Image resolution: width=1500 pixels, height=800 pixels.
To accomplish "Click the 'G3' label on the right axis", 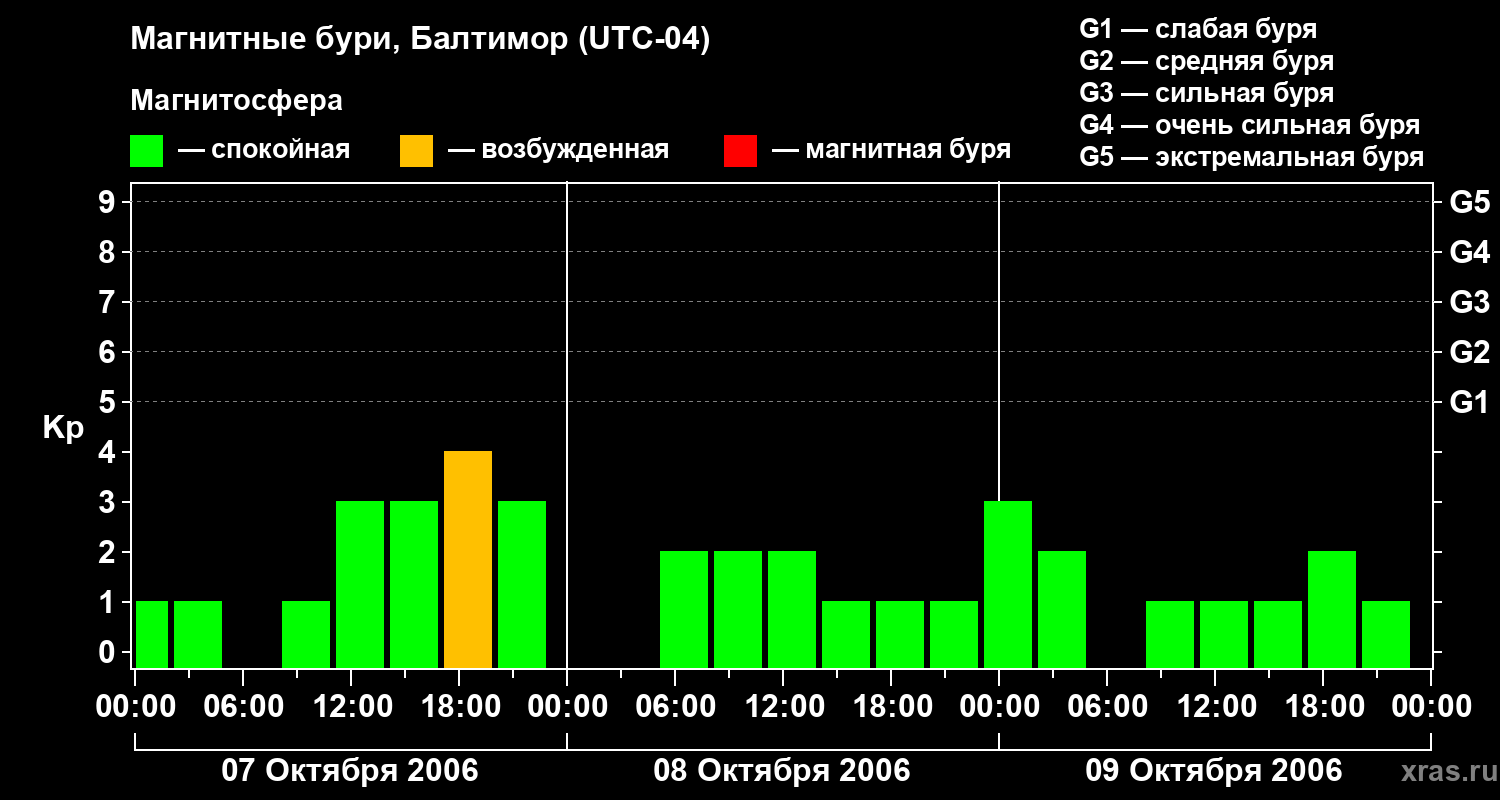I will (1469, 302).
